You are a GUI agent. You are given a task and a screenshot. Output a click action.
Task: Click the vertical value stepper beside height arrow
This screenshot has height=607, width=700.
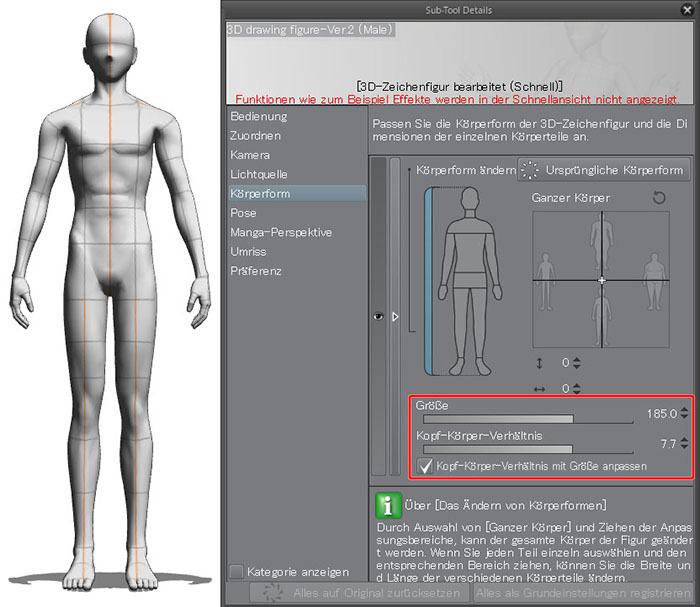tap(577, 363)
